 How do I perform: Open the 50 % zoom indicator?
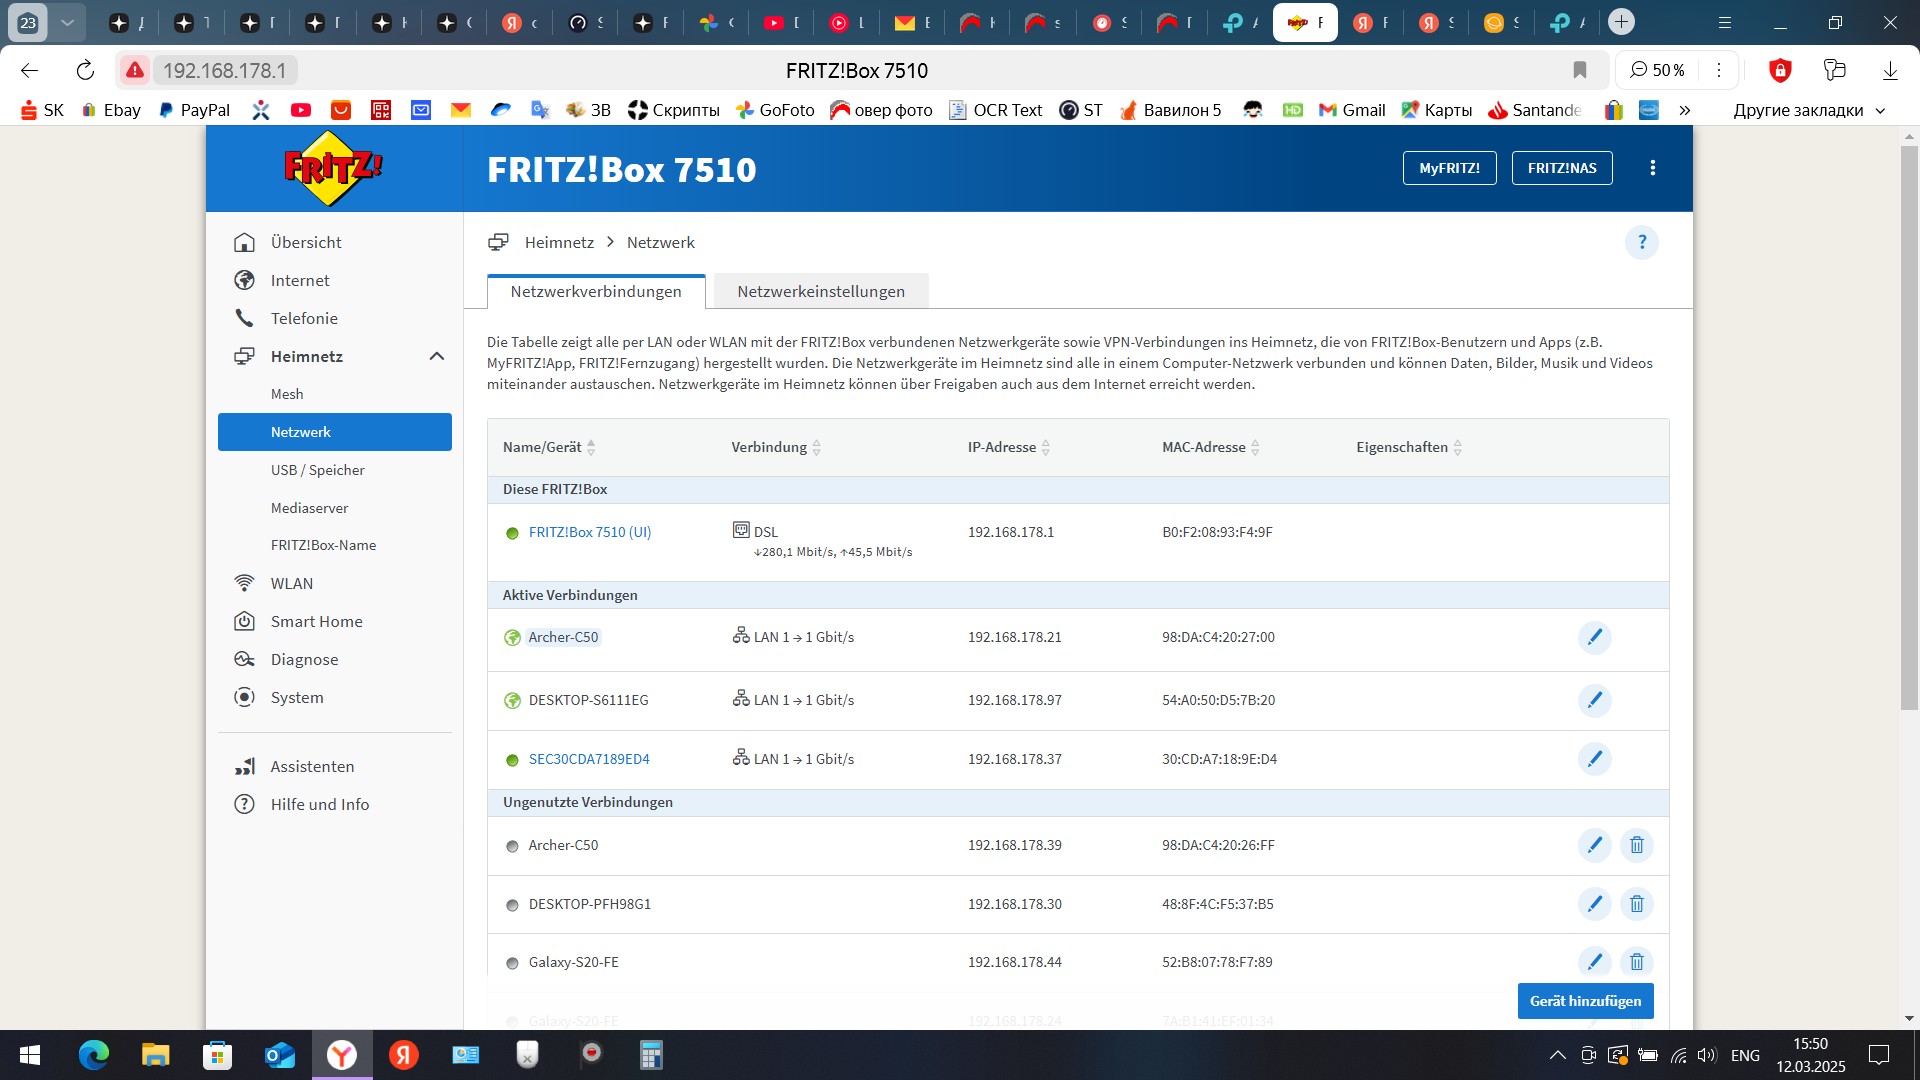point(1658,70)
